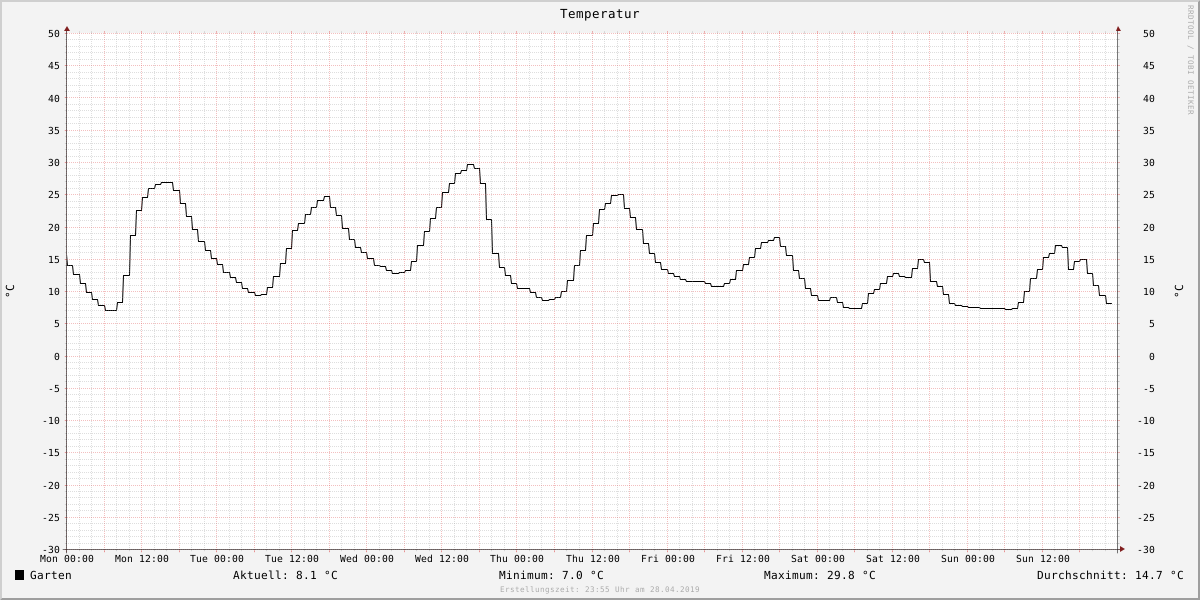Click the 'Wed 00:00' x-axis label
Screen dimensions: 1200x600
pos(367,559)
